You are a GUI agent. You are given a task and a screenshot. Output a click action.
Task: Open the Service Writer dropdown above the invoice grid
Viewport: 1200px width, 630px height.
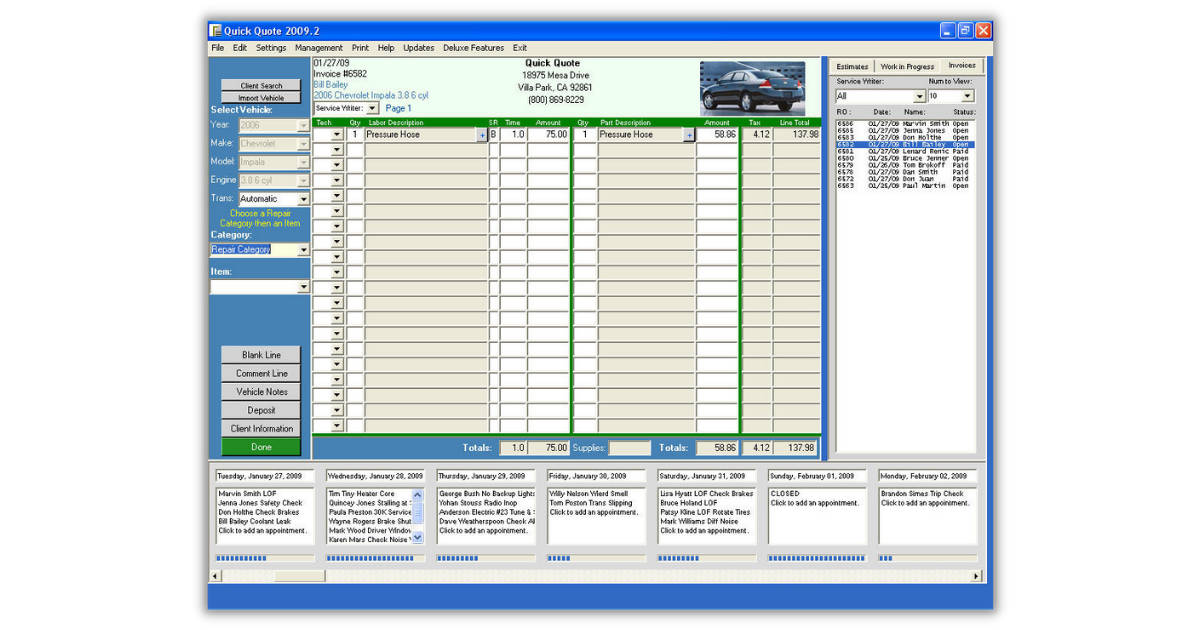374,108
